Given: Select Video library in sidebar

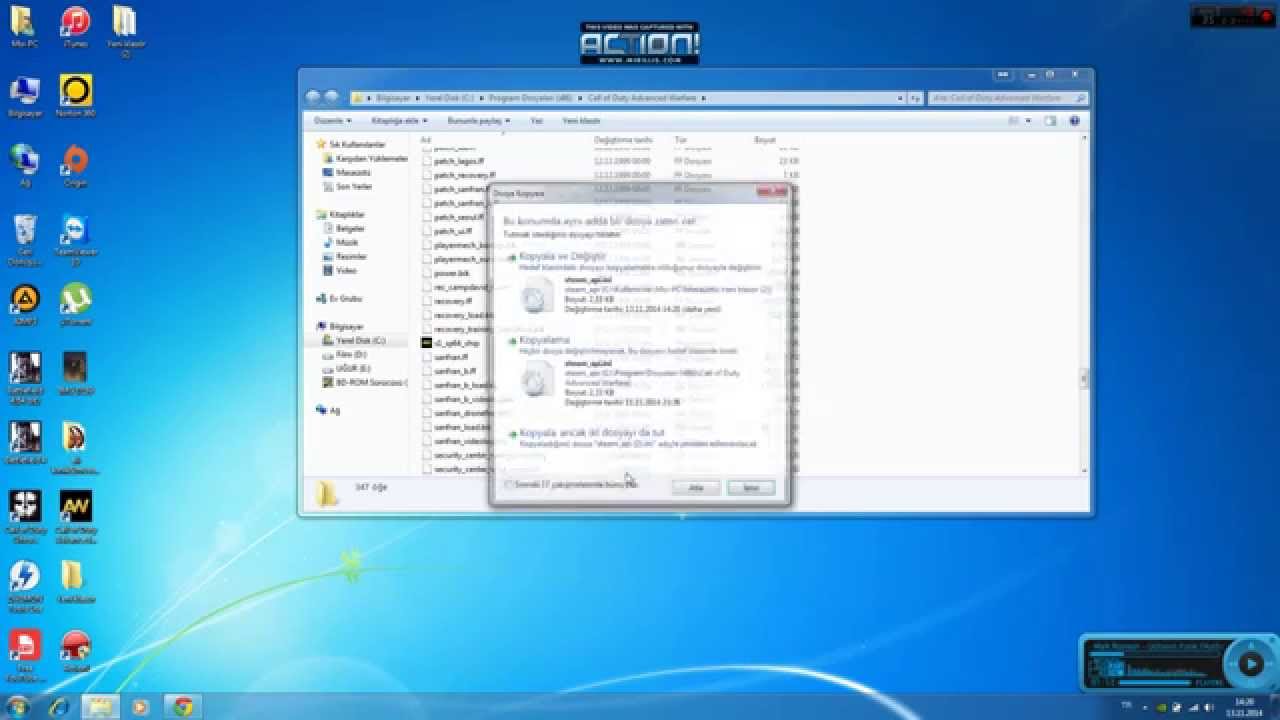Looking at the screenshot, I should pyautogui.click(x=346, y=271).
